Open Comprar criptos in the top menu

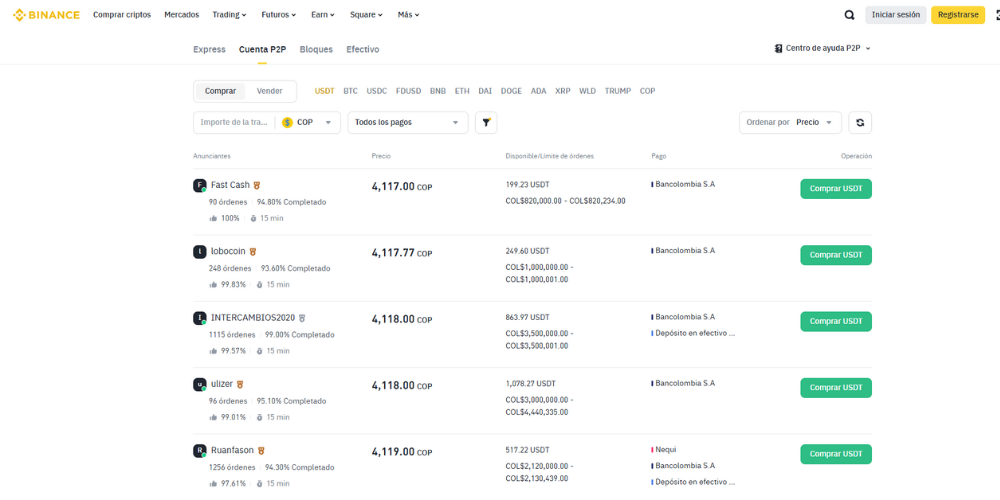122,15
